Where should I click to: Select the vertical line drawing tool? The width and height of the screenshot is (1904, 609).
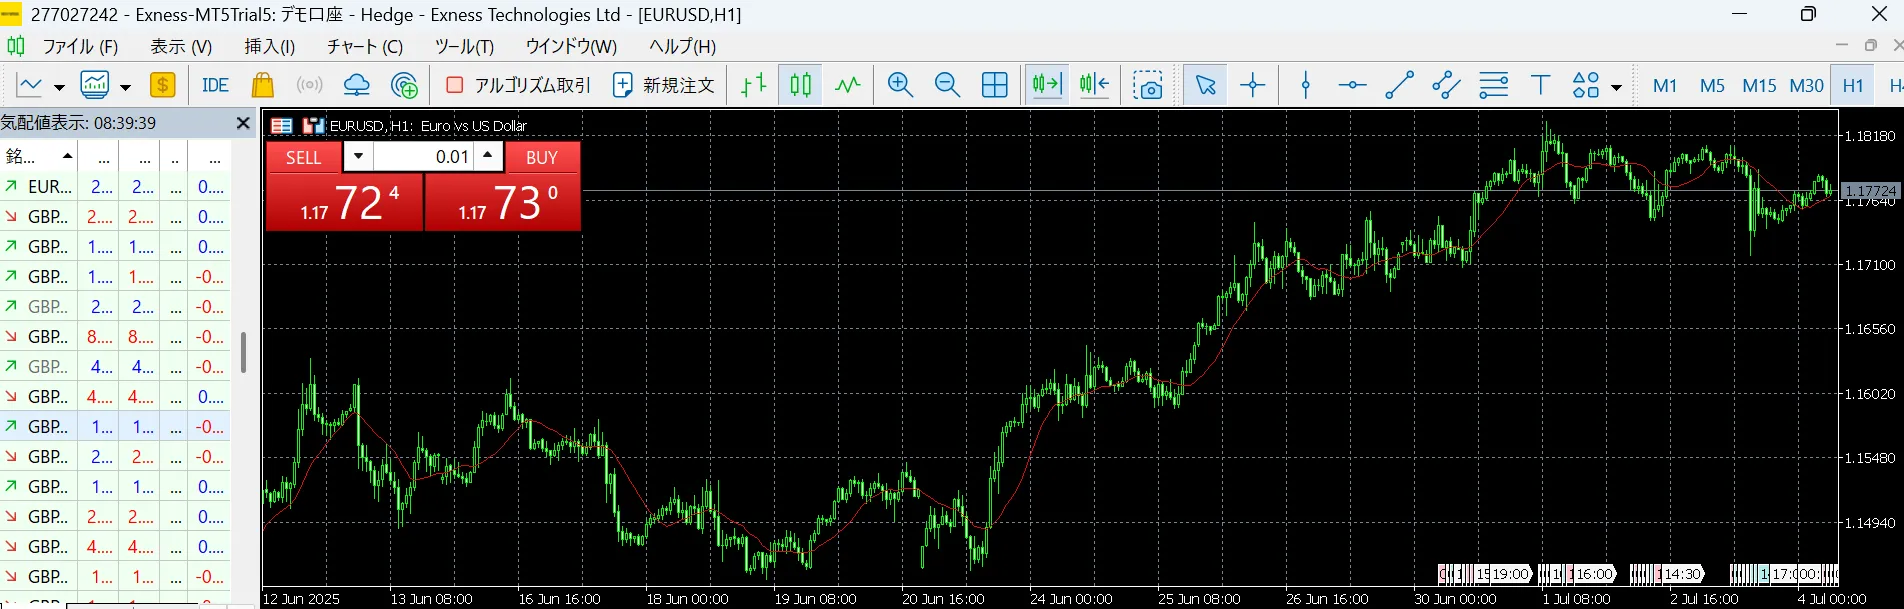[1305, 85]
